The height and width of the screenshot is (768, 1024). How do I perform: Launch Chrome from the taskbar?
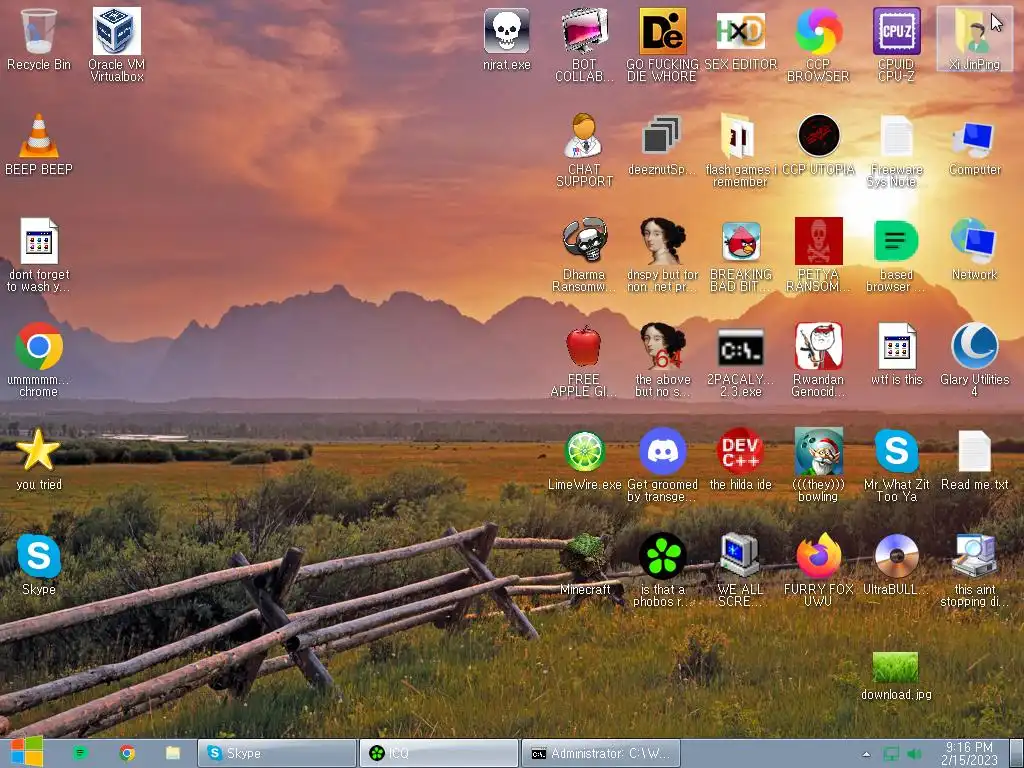pyautogui.click(x=127, y=753)
